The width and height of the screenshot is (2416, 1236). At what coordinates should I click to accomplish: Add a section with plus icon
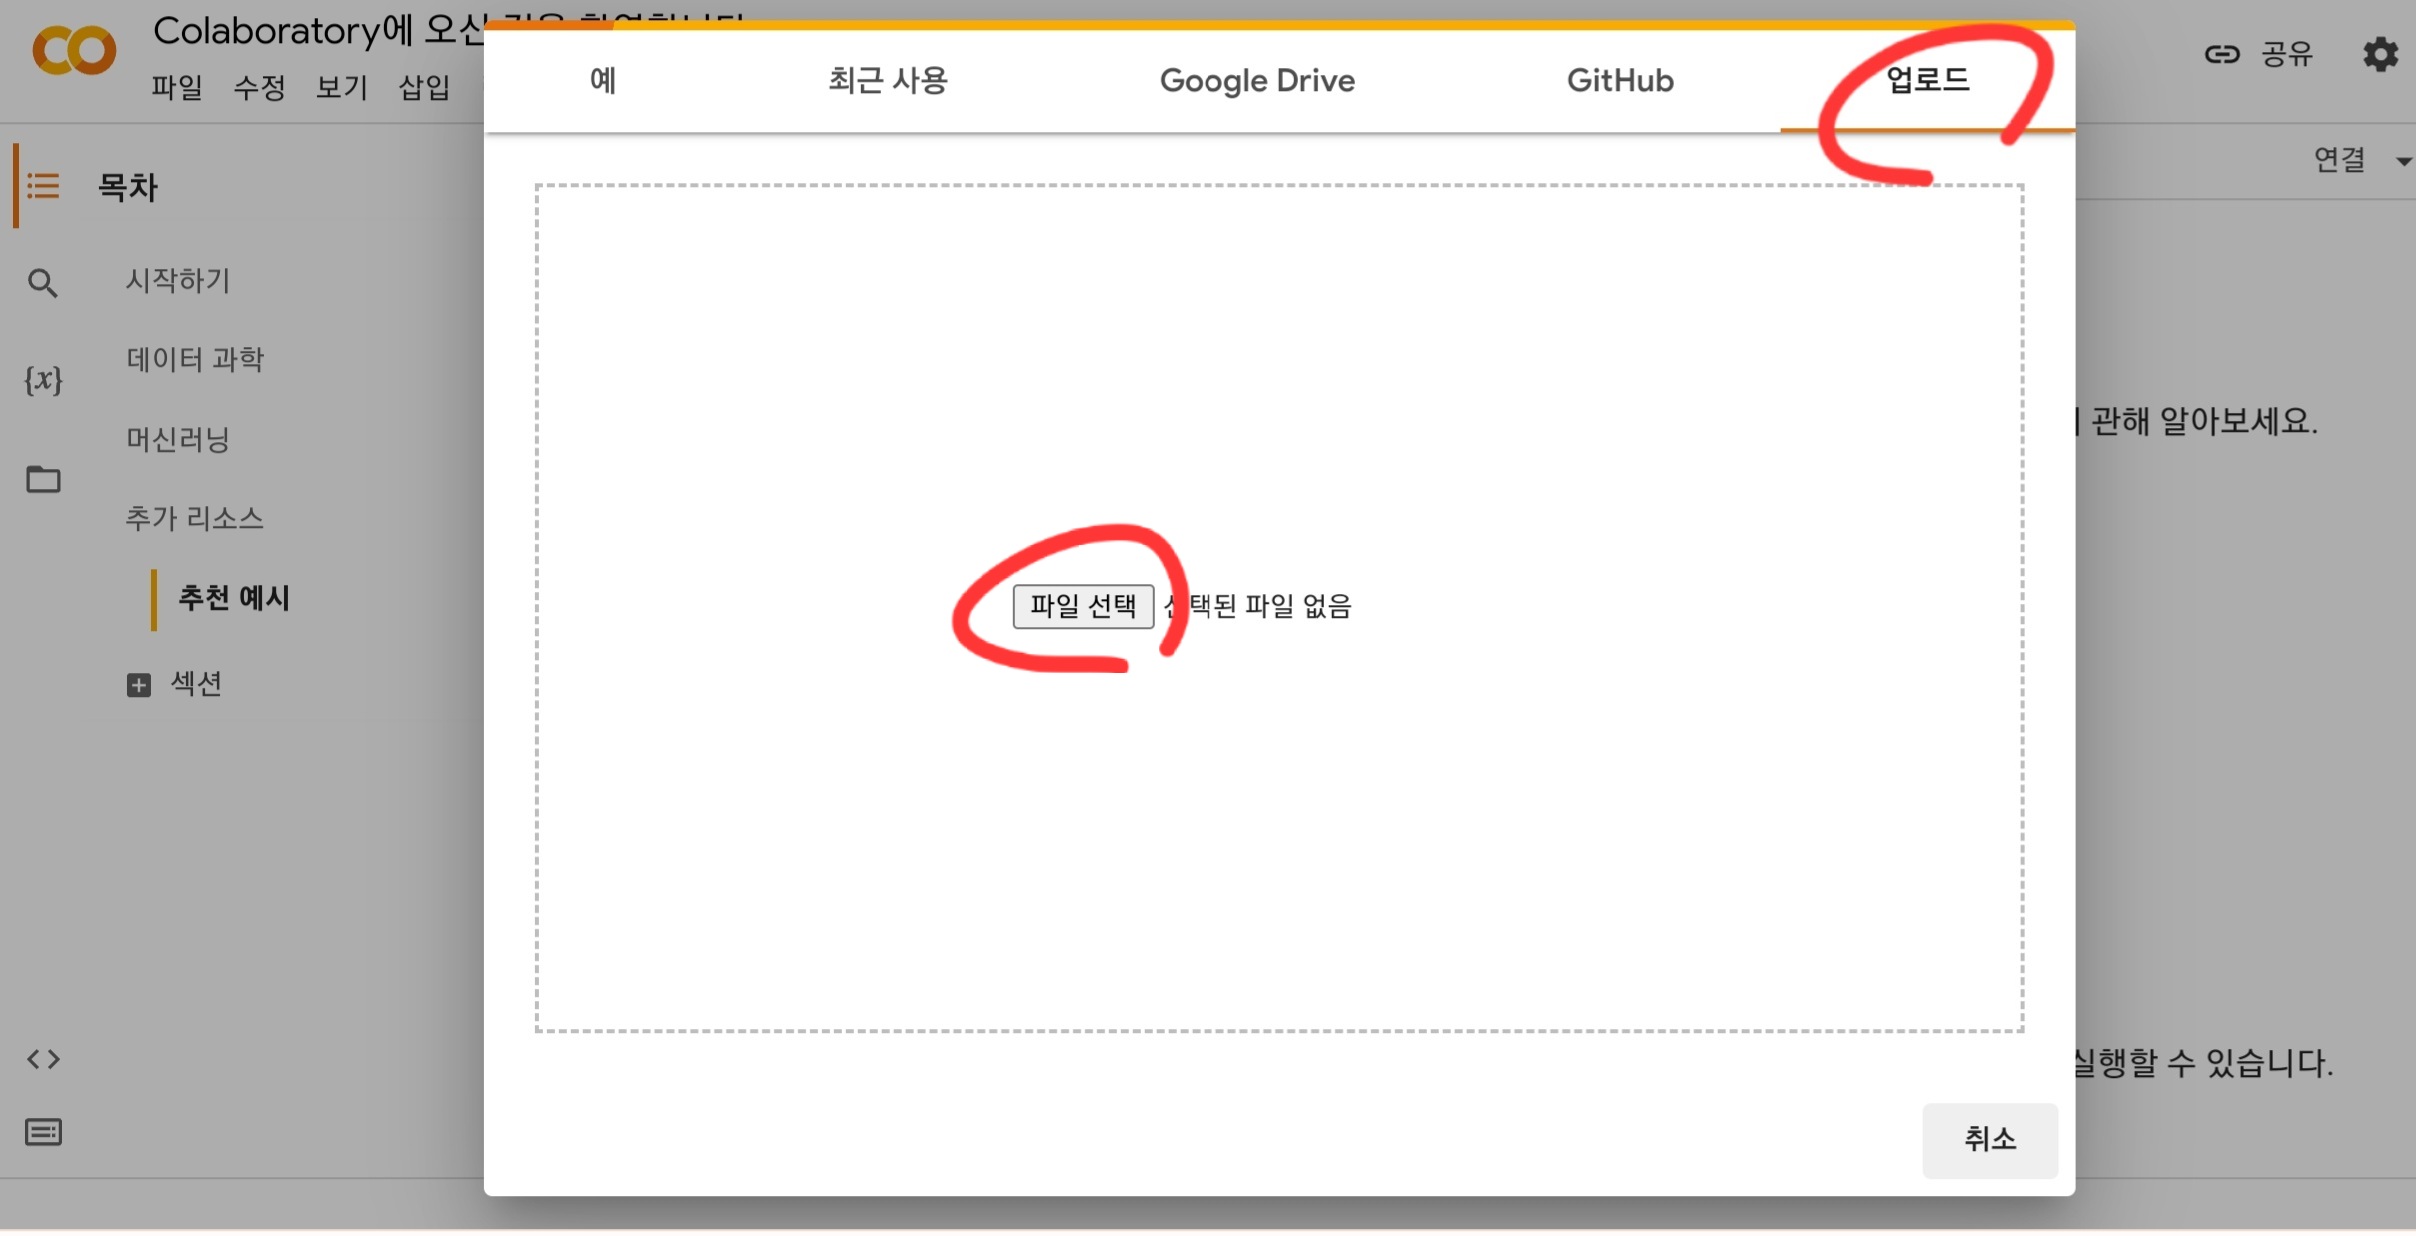(139, 685)
